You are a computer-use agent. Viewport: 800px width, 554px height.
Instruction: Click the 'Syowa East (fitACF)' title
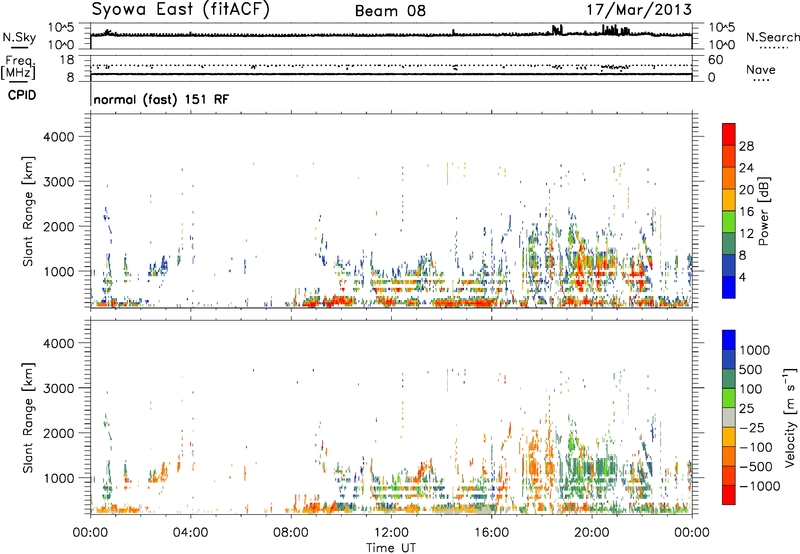180,9
